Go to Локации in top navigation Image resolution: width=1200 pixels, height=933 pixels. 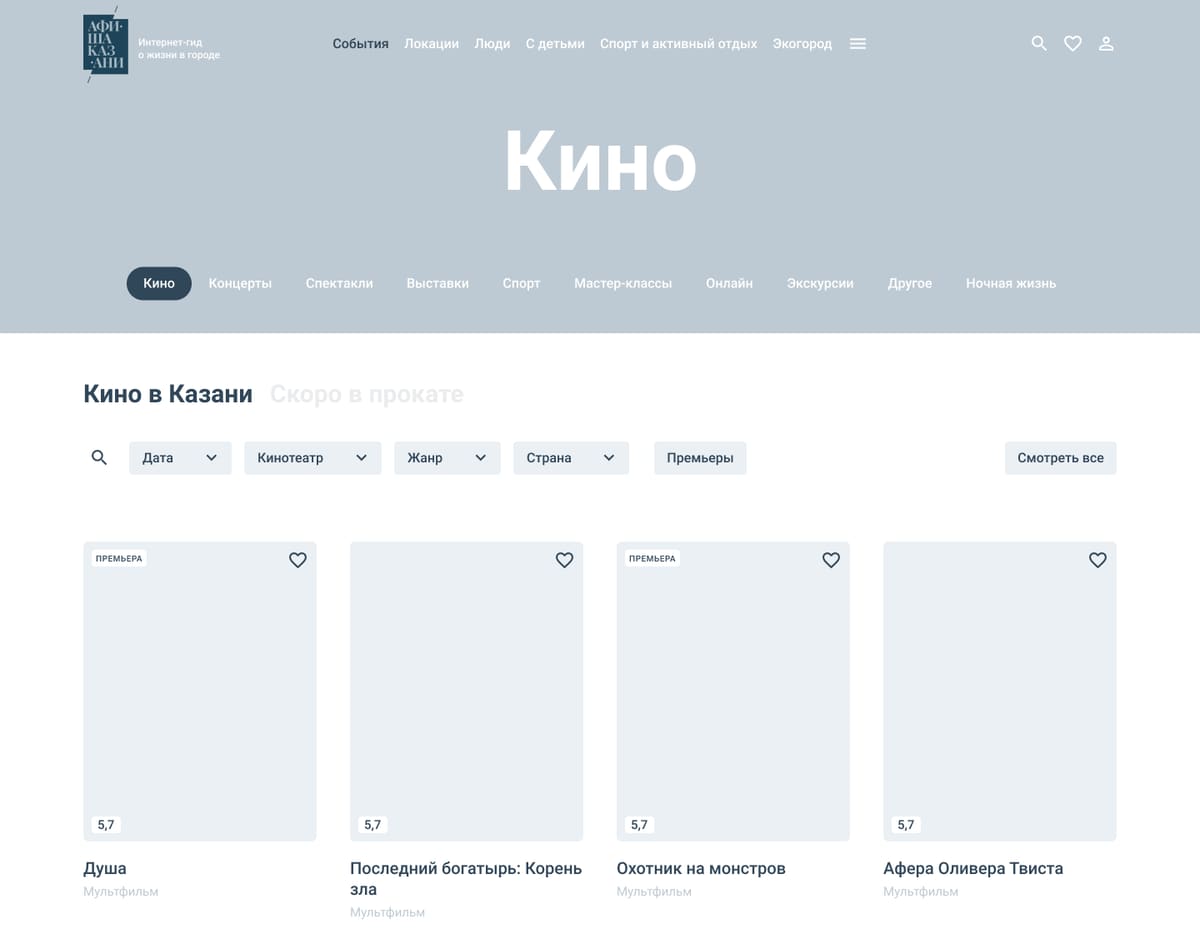[431, 44]
